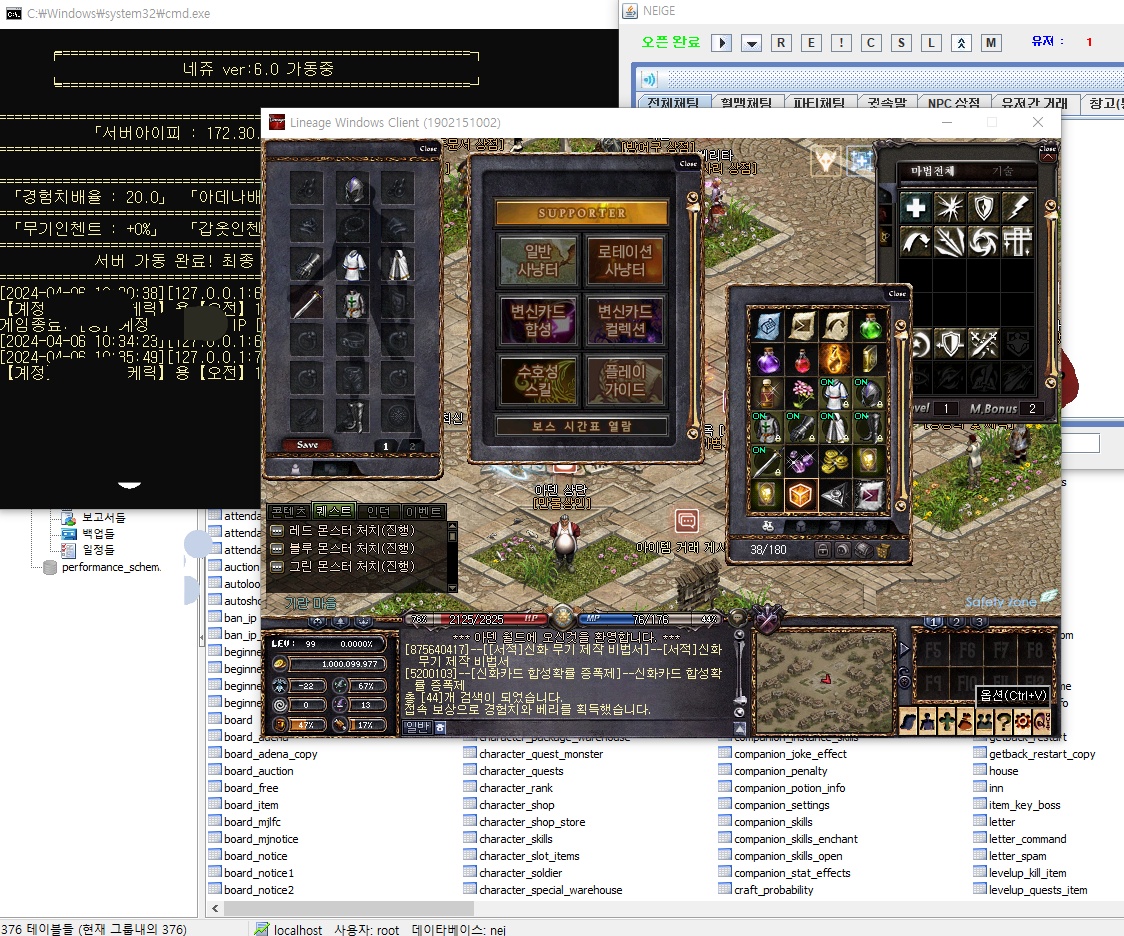Select equipment preset slot 2

click(411, 446)
